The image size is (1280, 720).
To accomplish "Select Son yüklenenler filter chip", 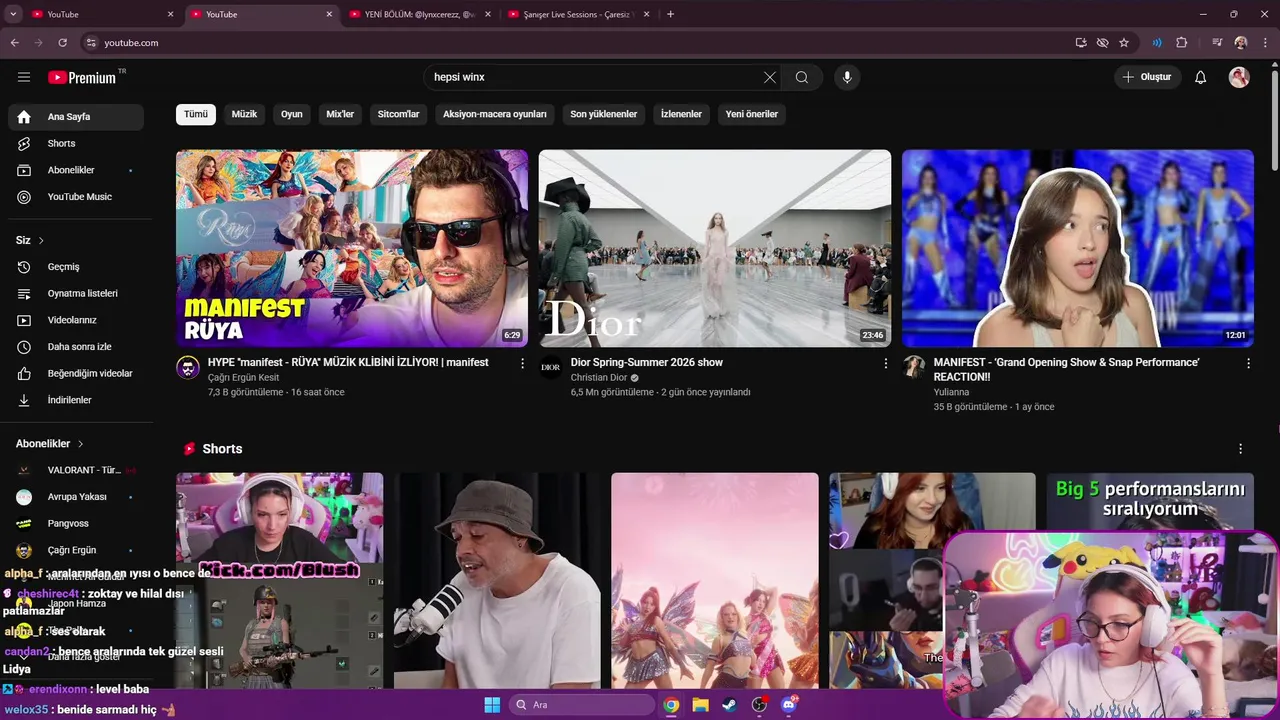I will click(x=604, y=114).
